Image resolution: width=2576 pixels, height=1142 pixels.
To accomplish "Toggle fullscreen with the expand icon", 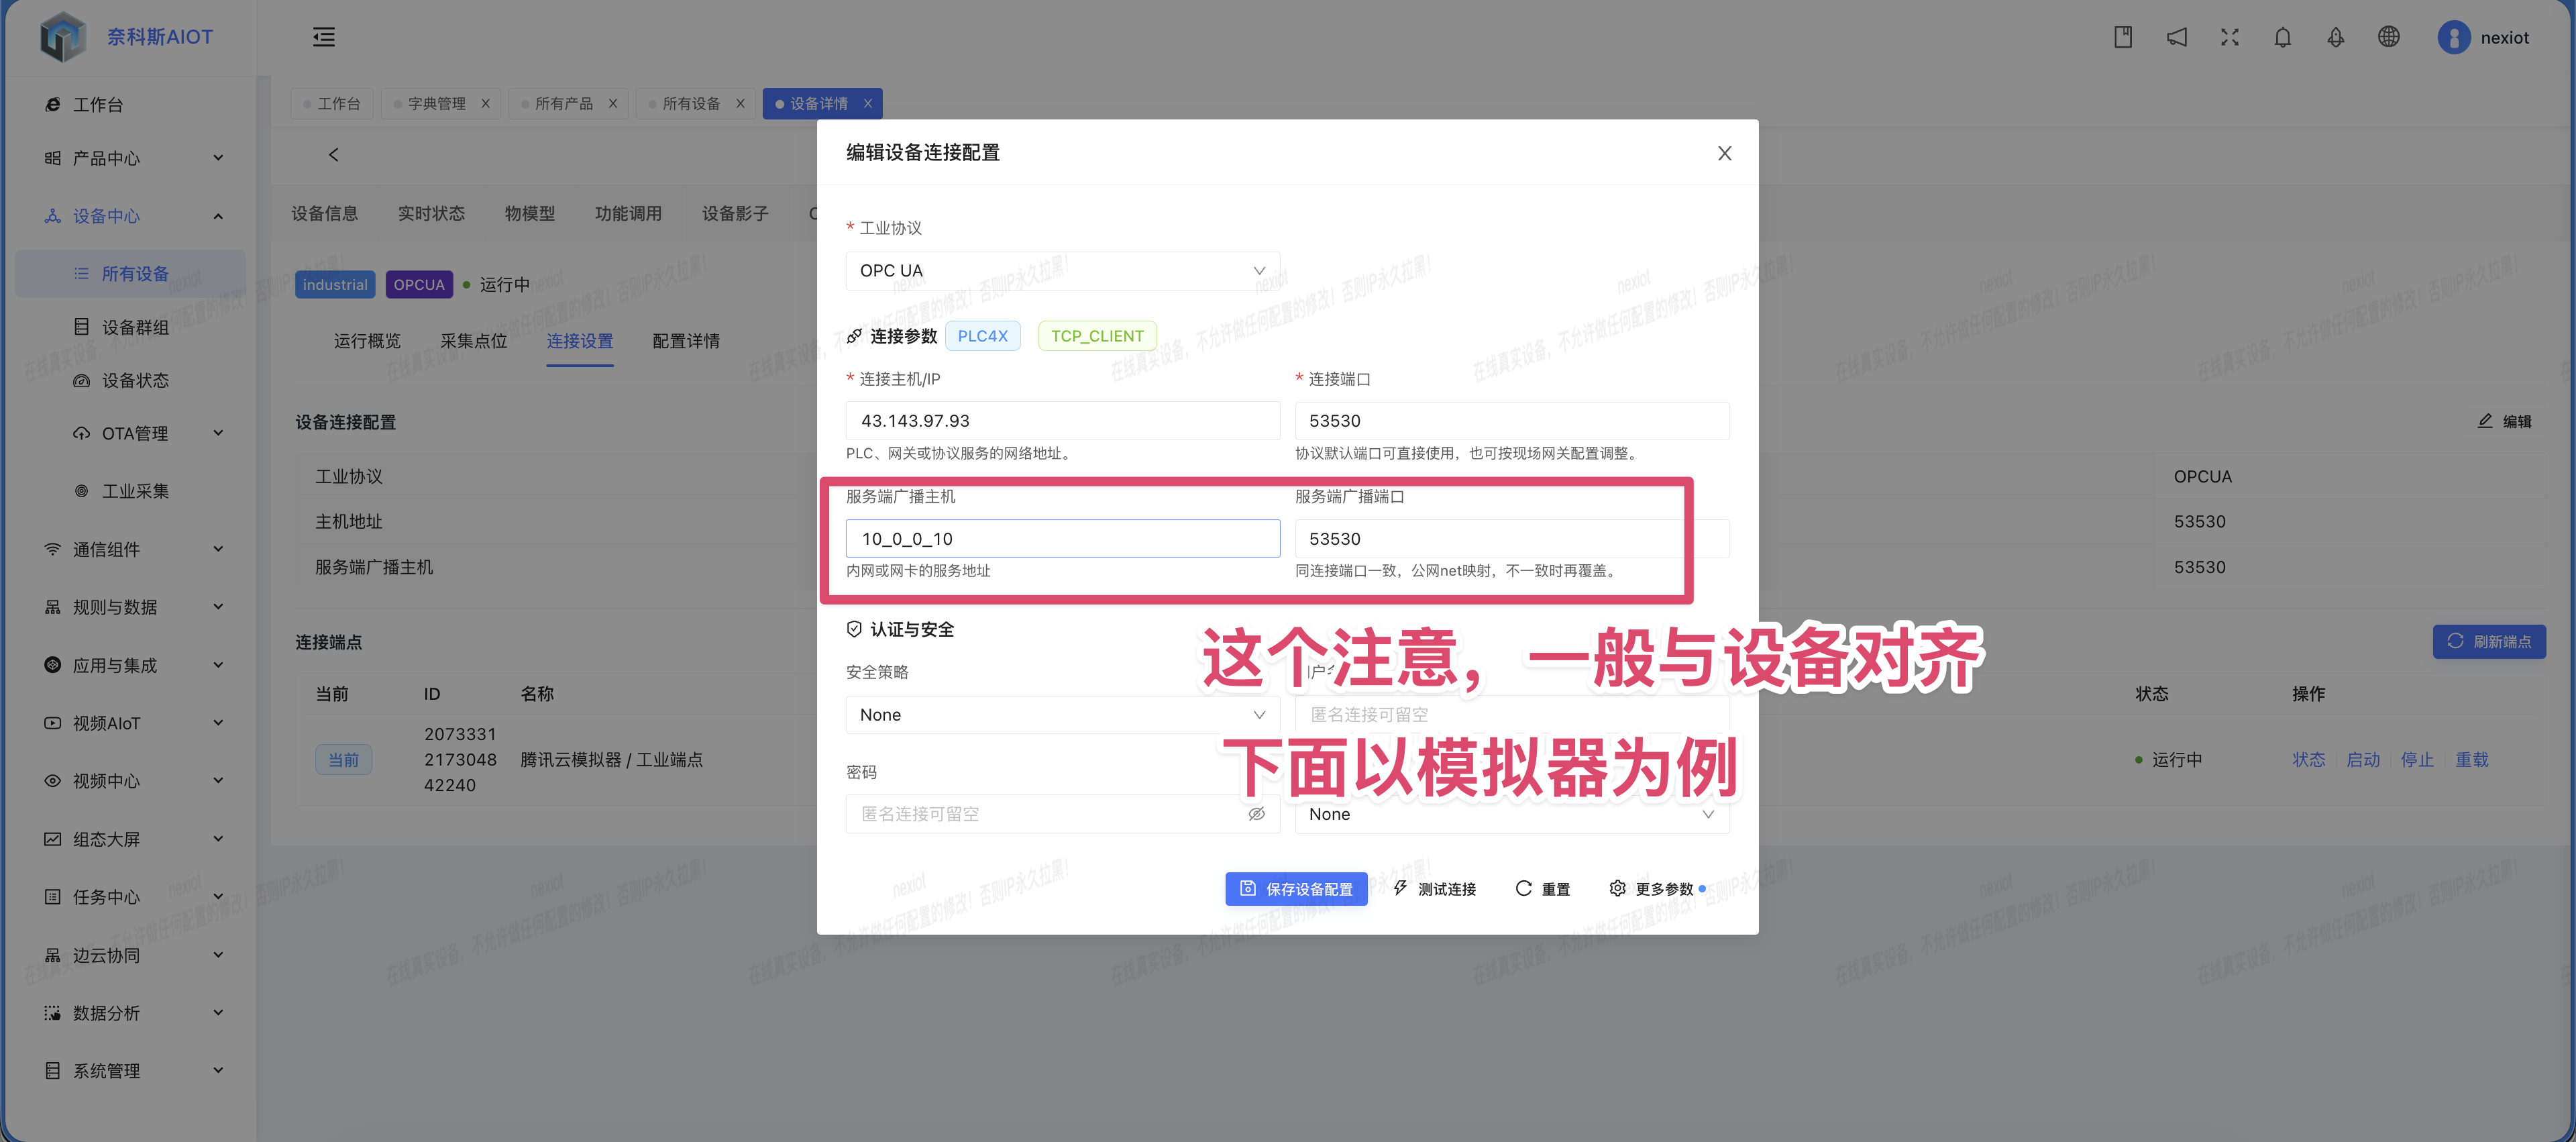I will point(2229,37).
